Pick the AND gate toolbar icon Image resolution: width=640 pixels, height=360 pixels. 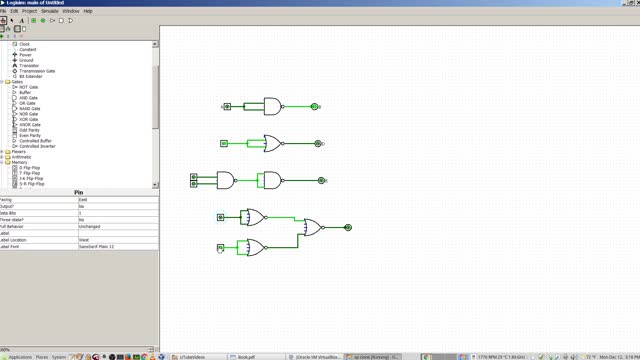pyautogui.click(x=61, y=20)
